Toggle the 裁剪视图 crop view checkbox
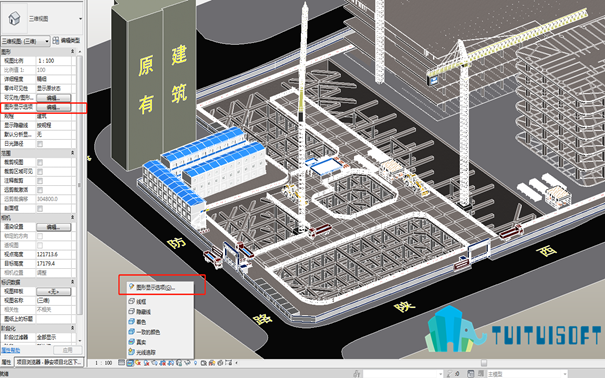Screen dimensions: 605x378 click(x=40, y=162)
